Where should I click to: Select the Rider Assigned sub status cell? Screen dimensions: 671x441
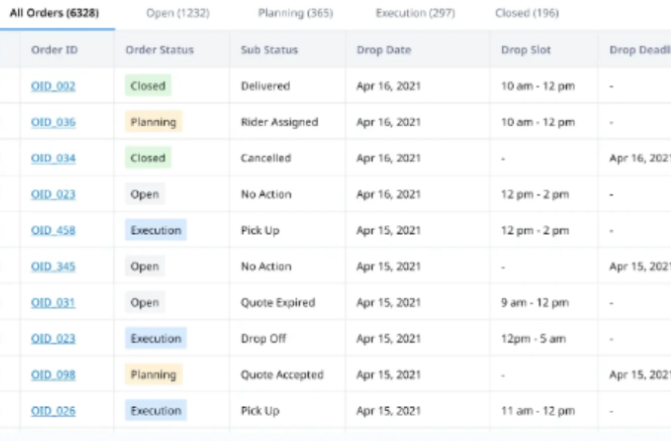pos(279,122)
